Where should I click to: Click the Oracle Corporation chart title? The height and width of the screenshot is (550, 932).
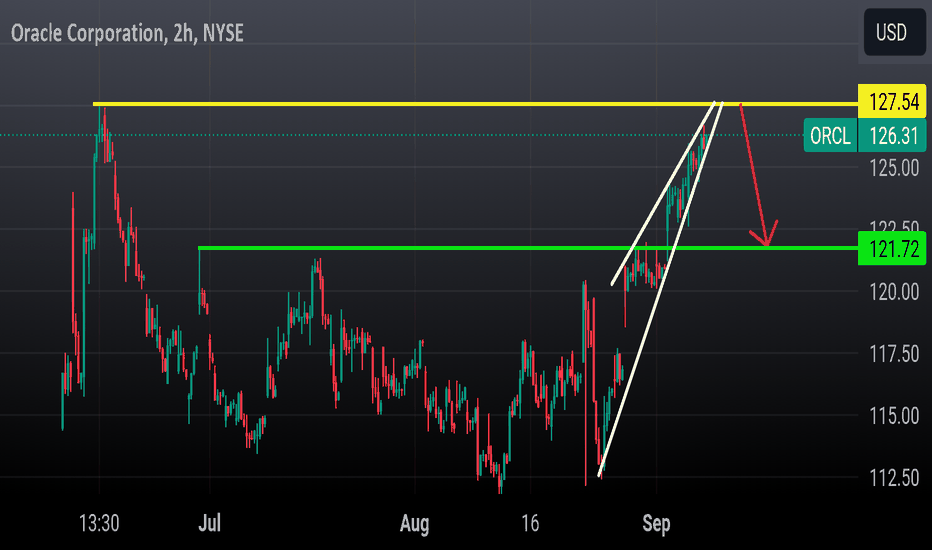pyautogui.click(x=127, y=33)
